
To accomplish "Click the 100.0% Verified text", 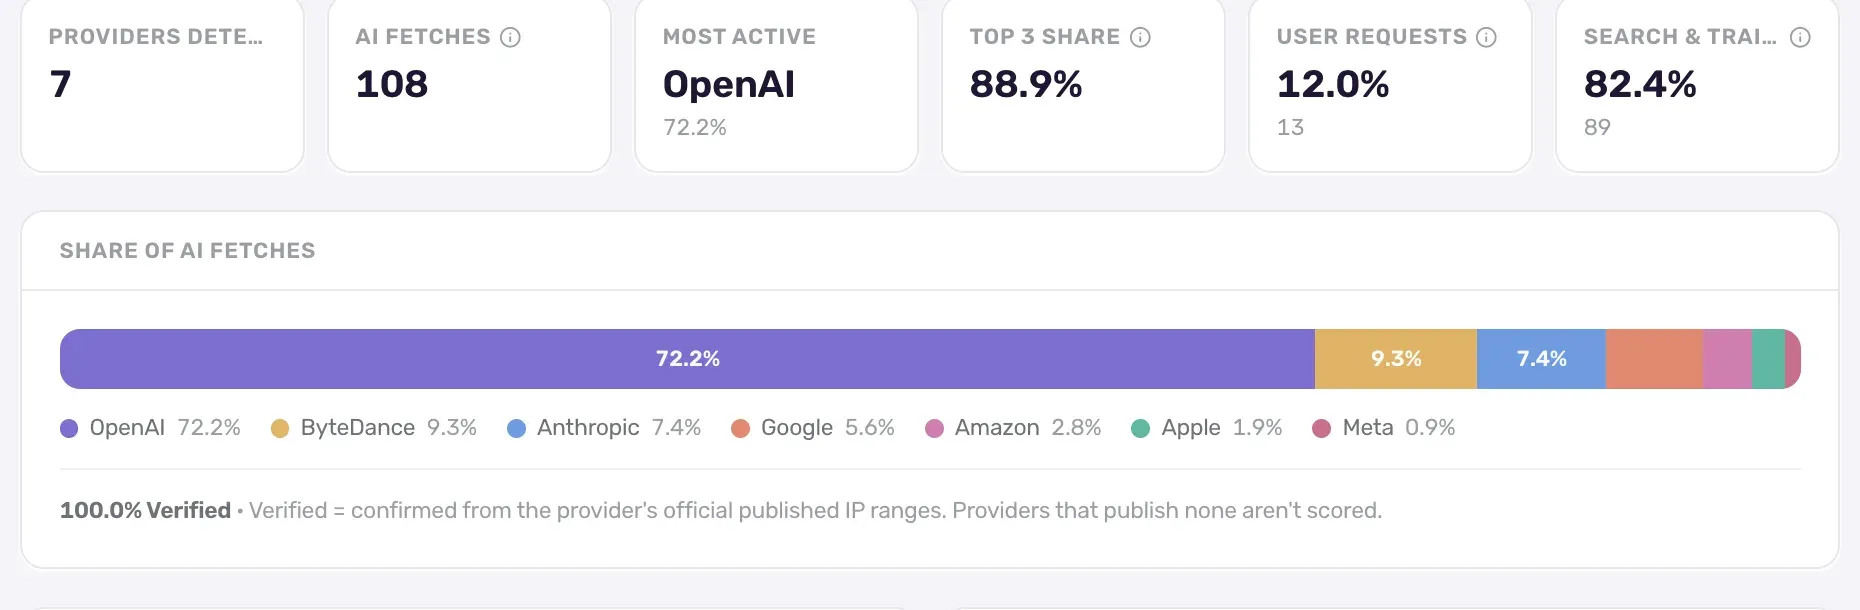I will tap(145, 511).
